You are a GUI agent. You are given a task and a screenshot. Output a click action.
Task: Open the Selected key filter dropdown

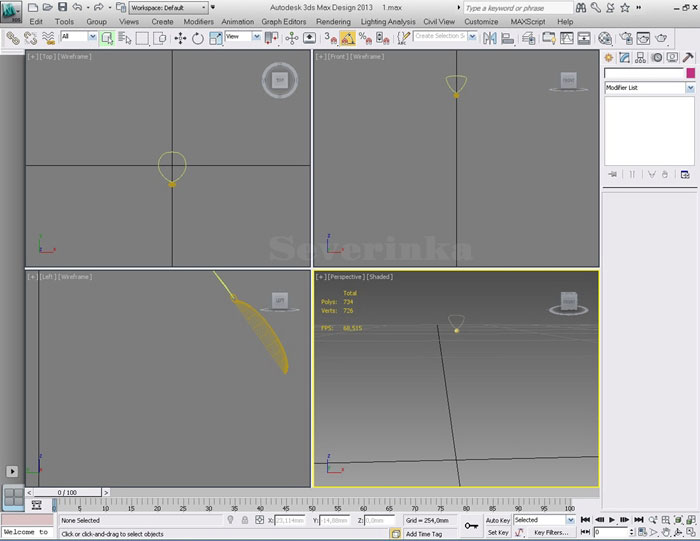coord(543,520)
